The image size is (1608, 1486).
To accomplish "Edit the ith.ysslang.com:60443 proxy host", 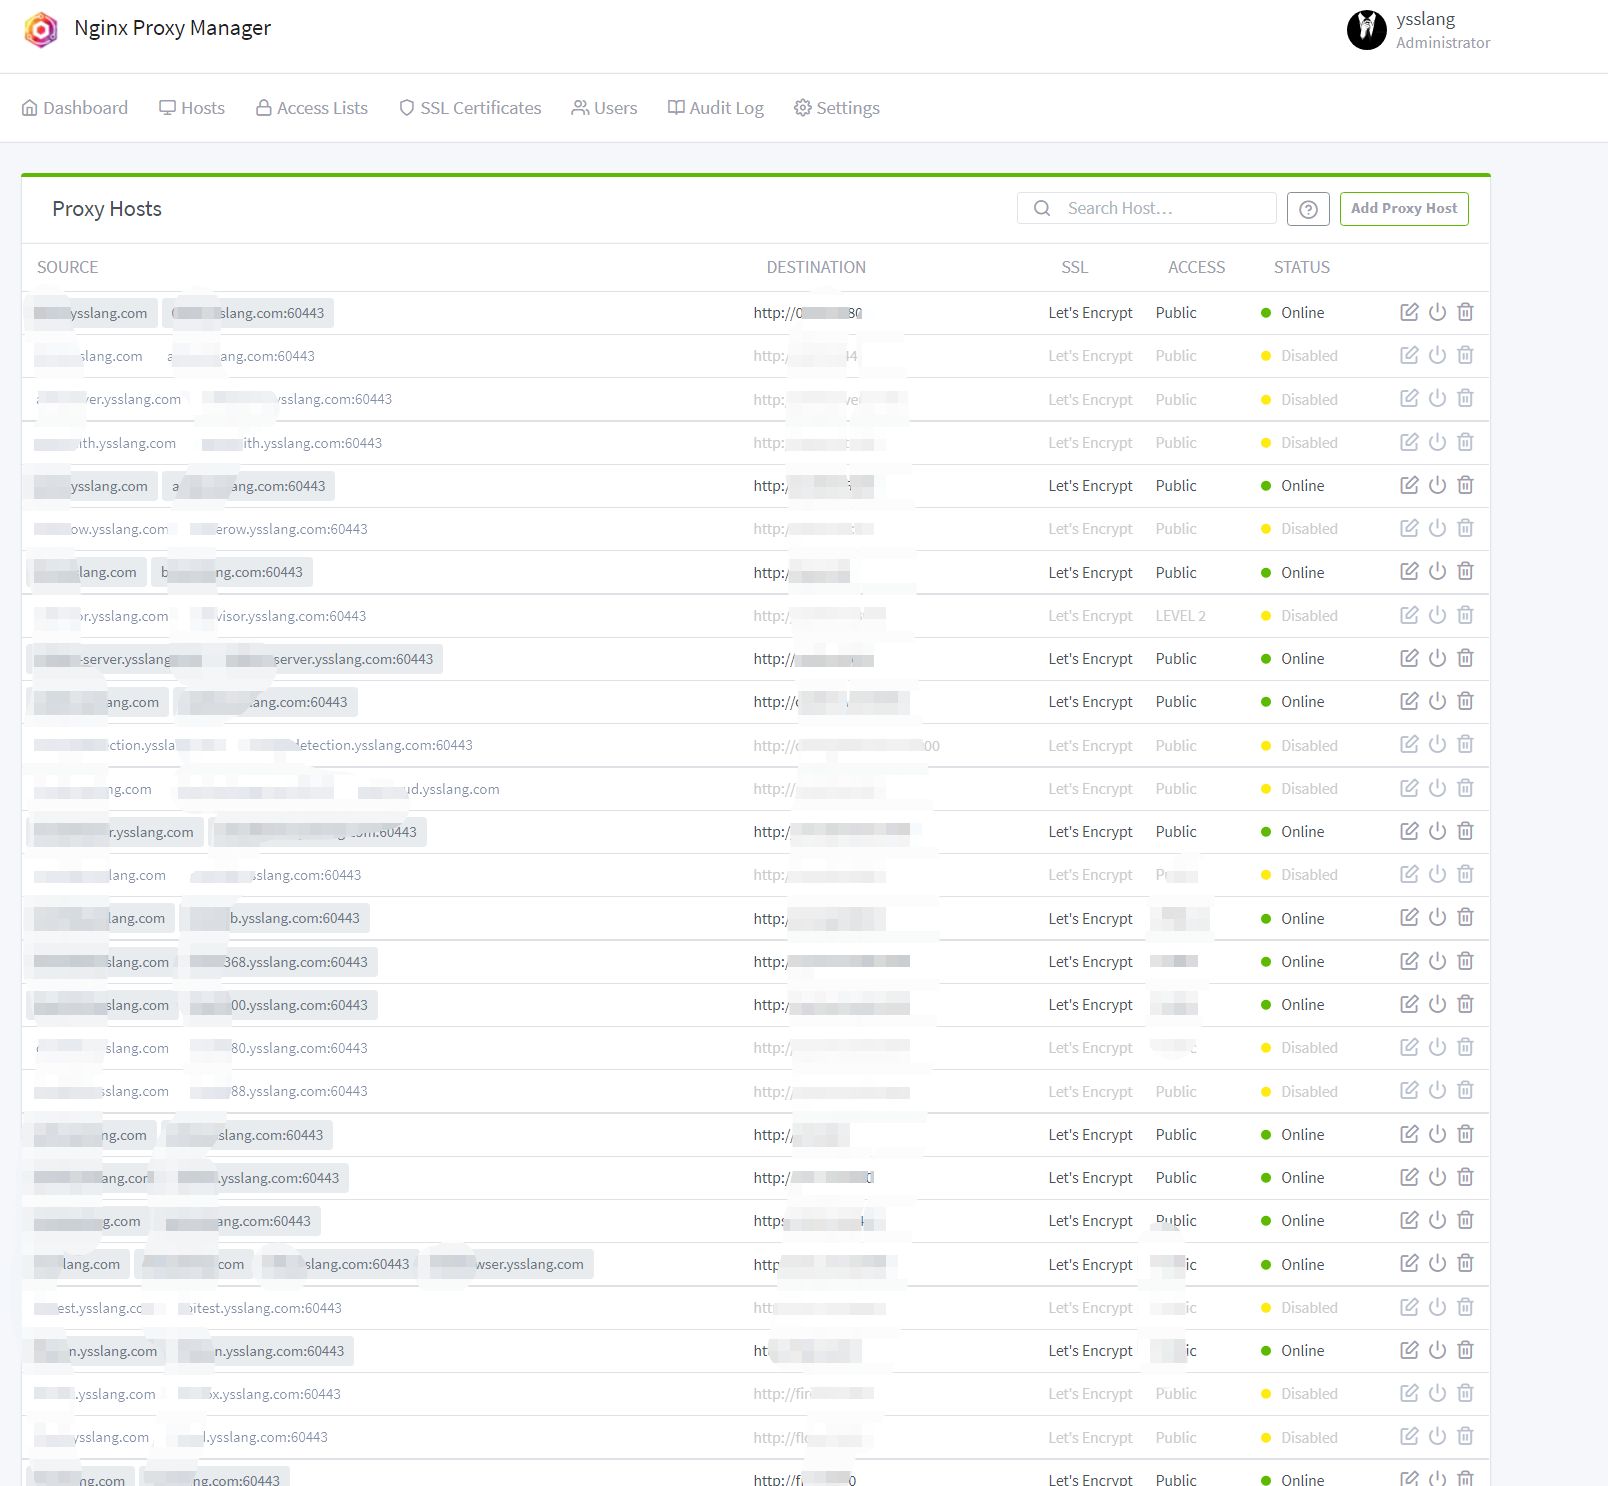I will pos(1409,442).
